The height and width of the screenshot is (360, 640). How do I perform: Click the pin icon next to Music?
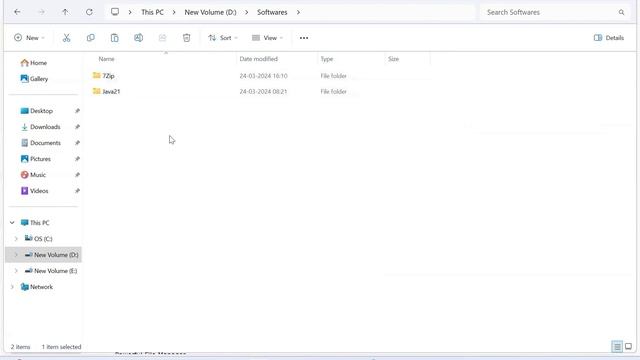coord(77,175)
